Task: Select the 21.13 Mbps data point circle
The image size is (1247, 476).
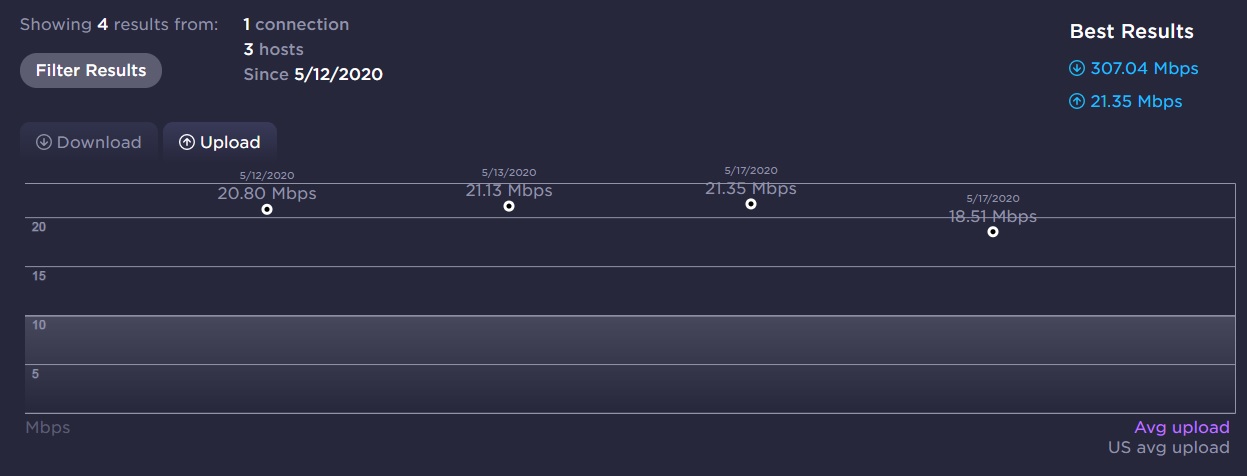Action: tap(509, 206)
